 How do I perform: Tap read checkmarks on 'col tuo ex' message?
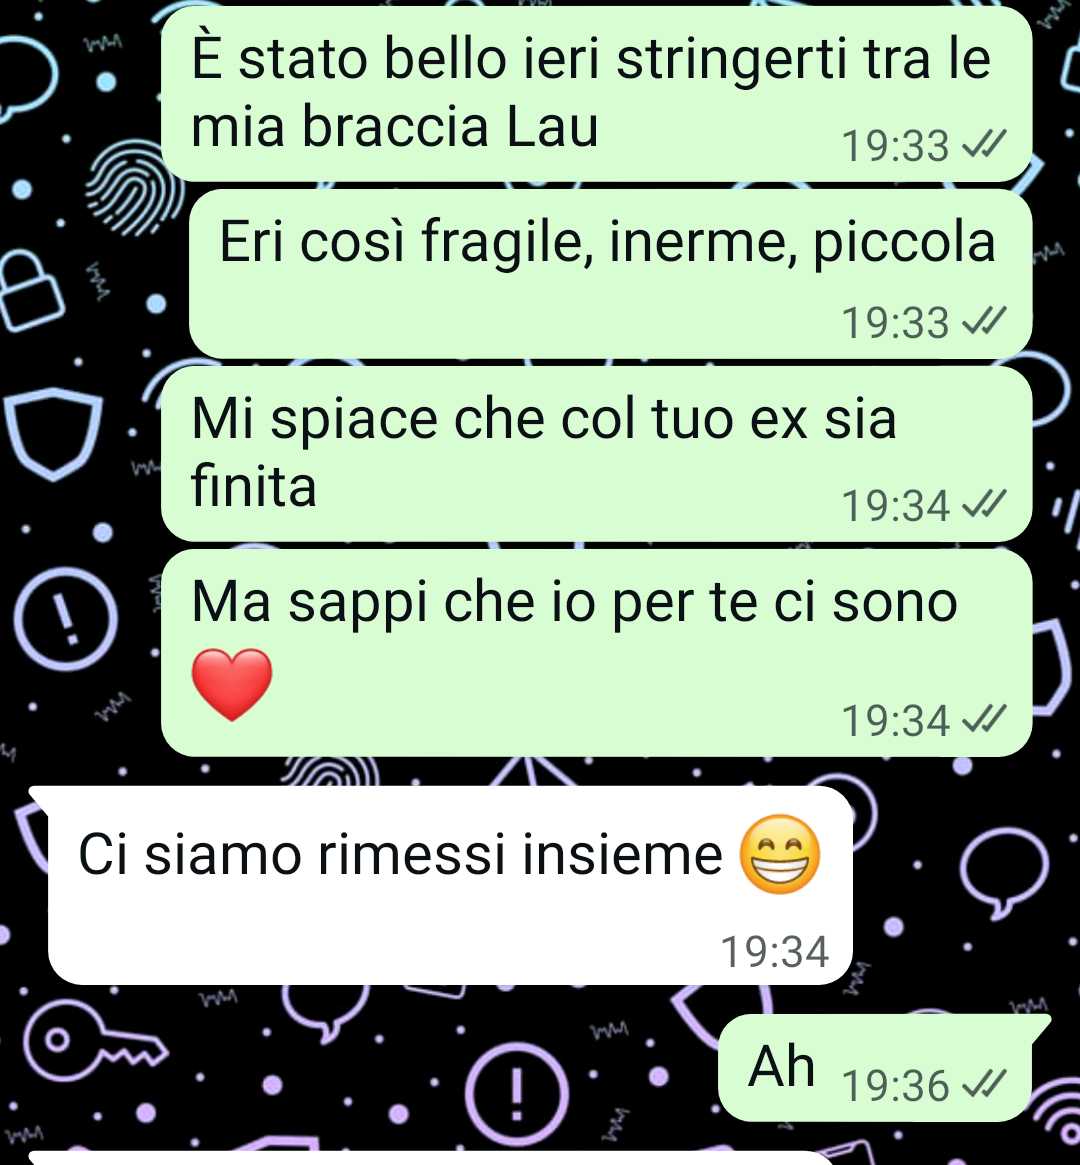(x=983, y=504)
